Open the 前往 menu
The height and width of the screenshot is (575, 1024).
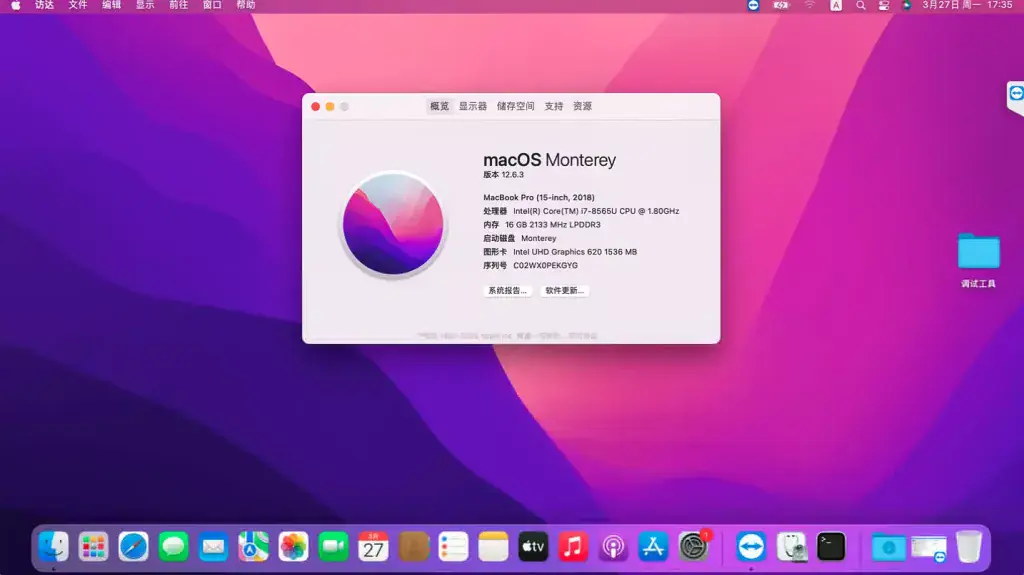[x=178, y=5]
